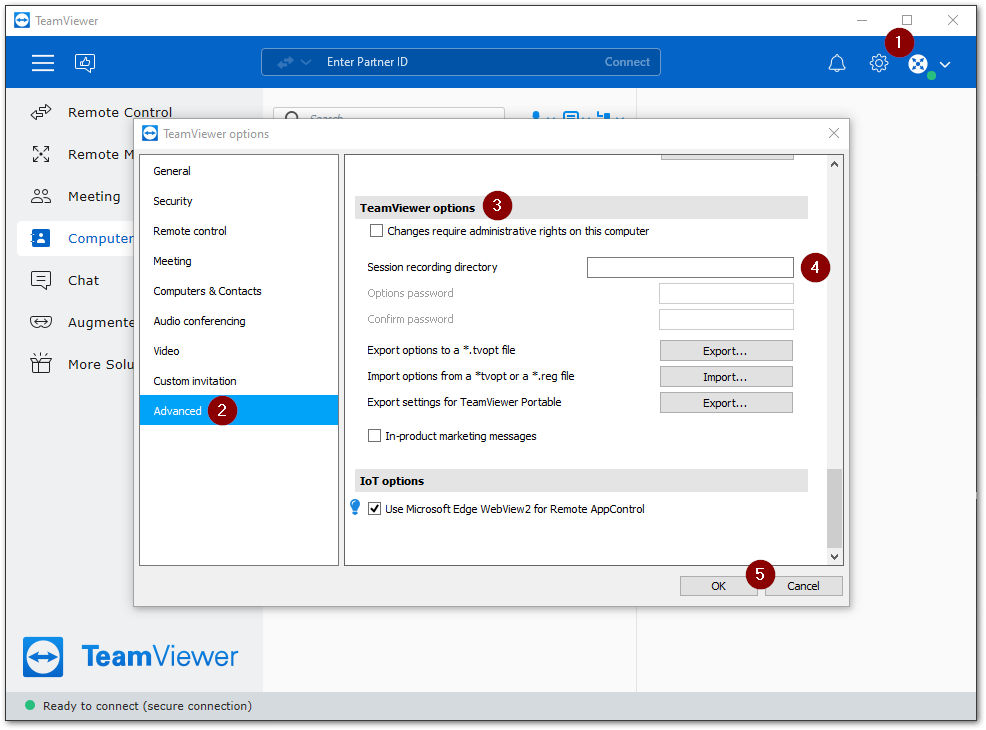Image resolution: width=986 pixels, height=730 pixels.
Task: Confirm options with OK button
Action: click(718, 586)
